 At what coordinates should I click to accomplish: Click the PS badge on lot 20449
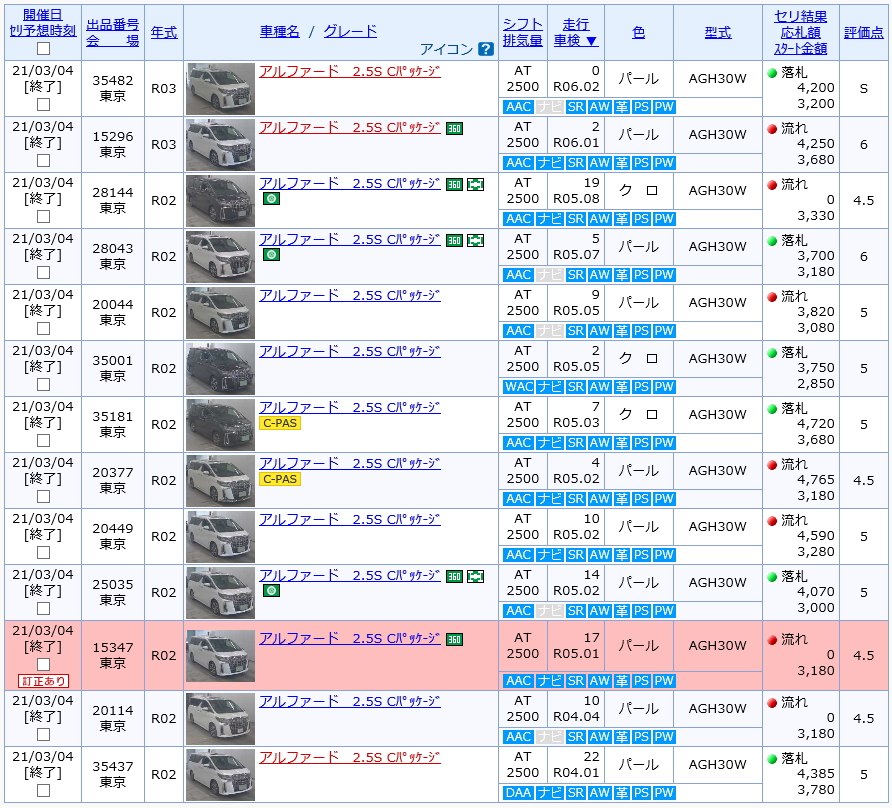pos(641,555)
